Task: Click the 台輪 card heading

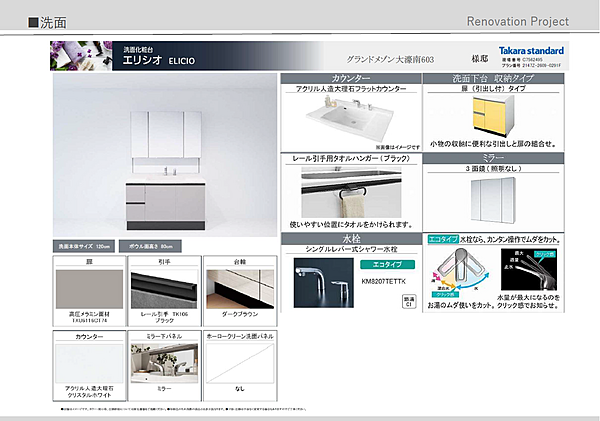Action: 240,262
